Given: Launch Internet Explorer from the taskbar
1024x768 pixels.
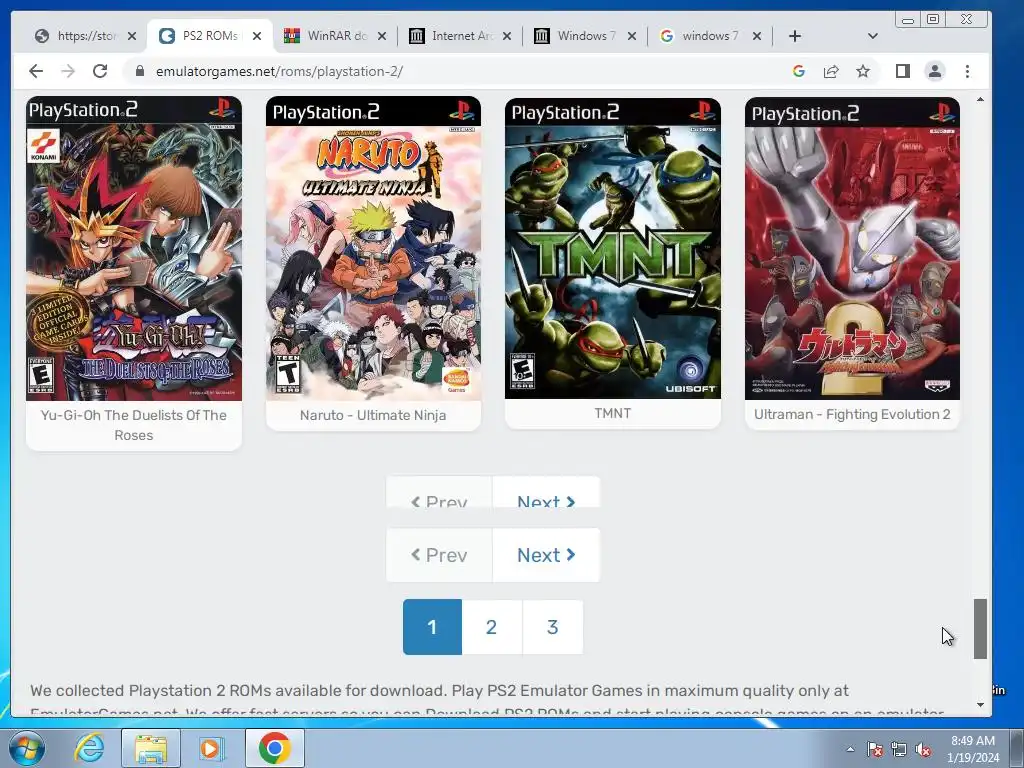Looking at the screenshot, I should [89, 748].
